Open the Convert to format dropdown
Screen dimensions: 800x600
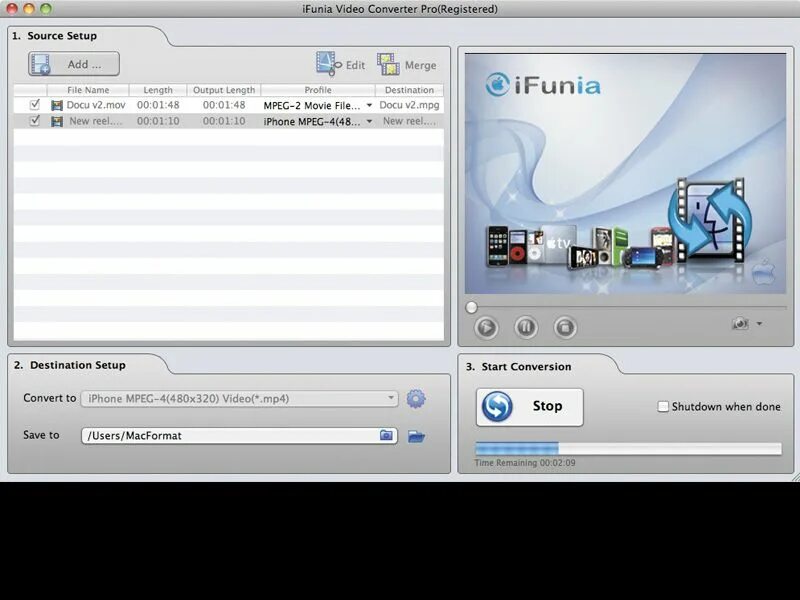point(239,398)
